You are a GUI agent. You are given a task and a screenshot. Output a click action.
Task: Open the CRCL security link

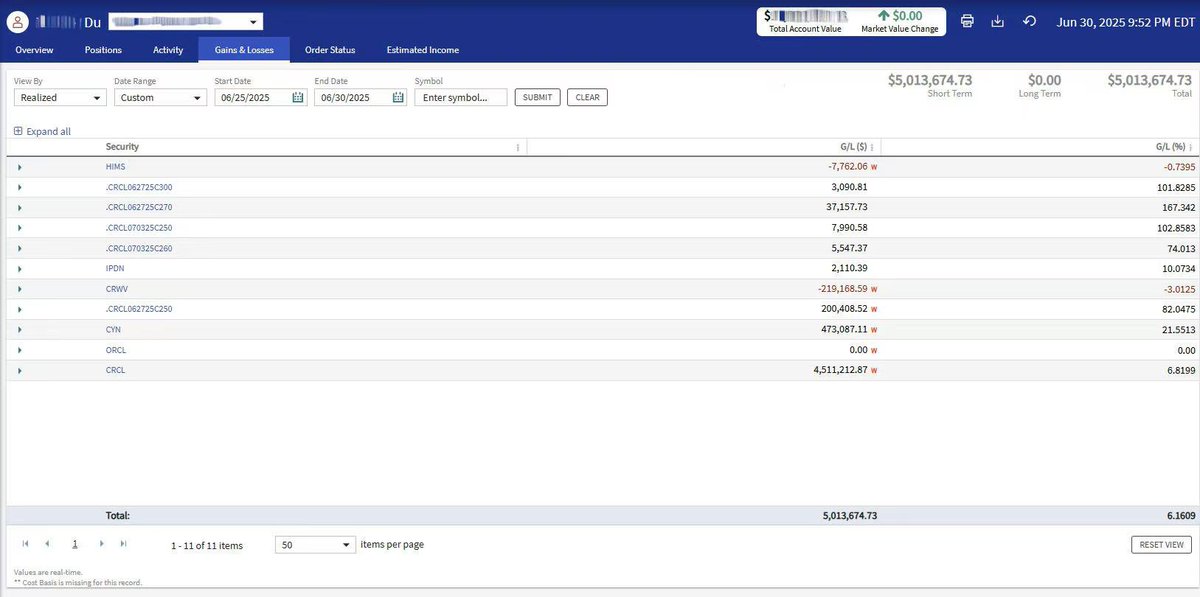115,370
